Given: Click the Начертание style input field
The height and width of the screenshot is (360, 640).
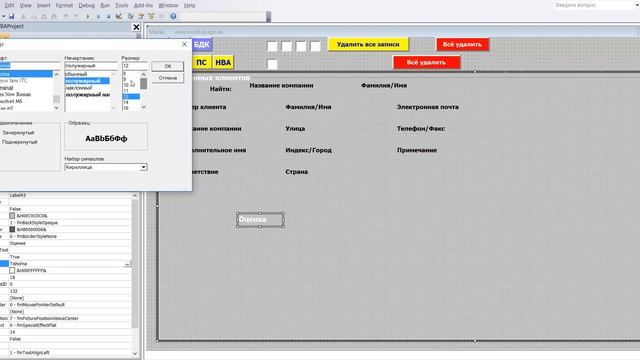Looking at the screenshot, I should click(91, 66).
